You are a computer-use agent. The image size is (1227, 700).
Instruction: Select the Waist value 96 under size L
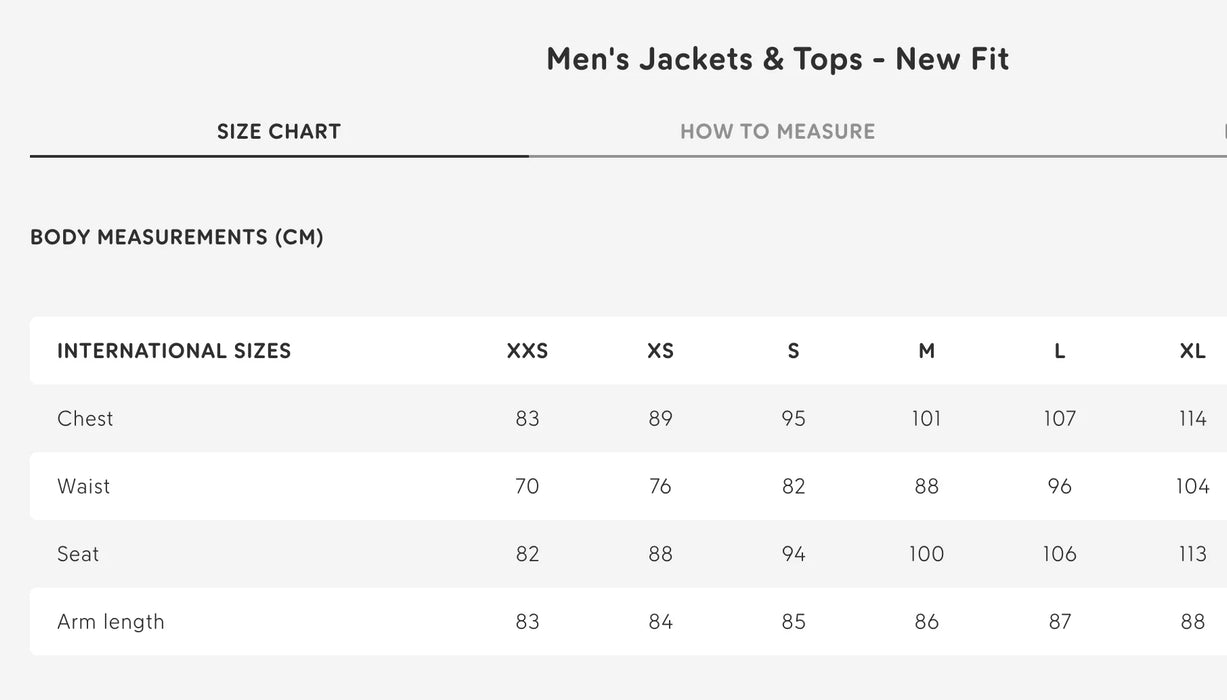point(1059,487)
